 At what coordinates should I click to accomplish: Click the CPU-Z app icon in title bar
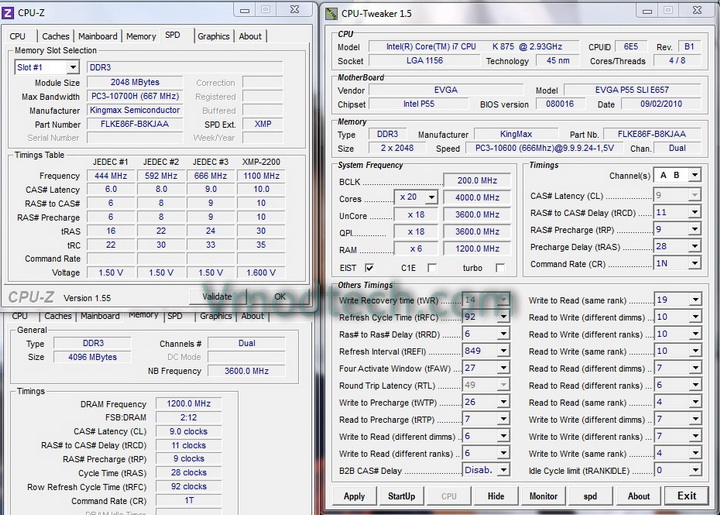point(8,12)
